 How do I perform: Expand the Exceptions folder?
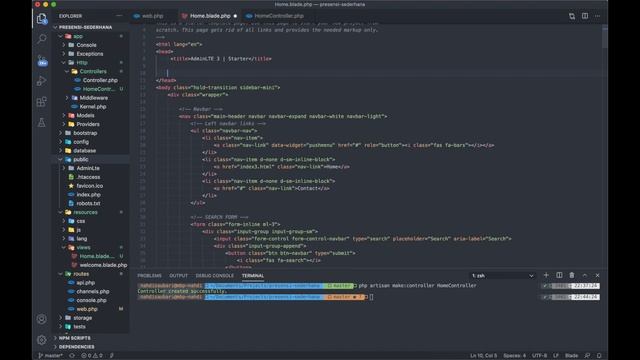click(89, 54)
